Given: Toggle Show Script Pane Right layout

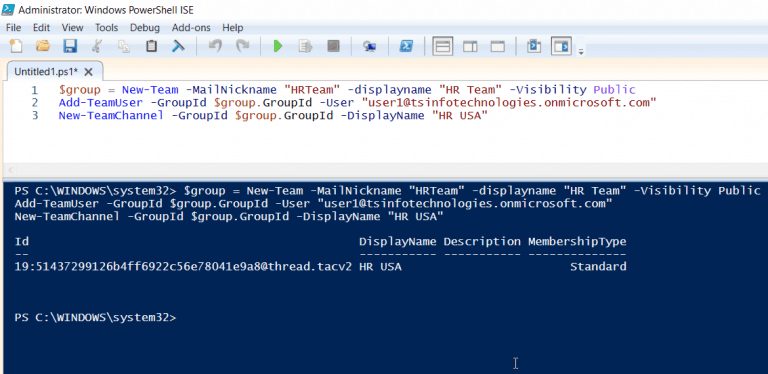Looking at the screenshot, I should click(470, 47).
